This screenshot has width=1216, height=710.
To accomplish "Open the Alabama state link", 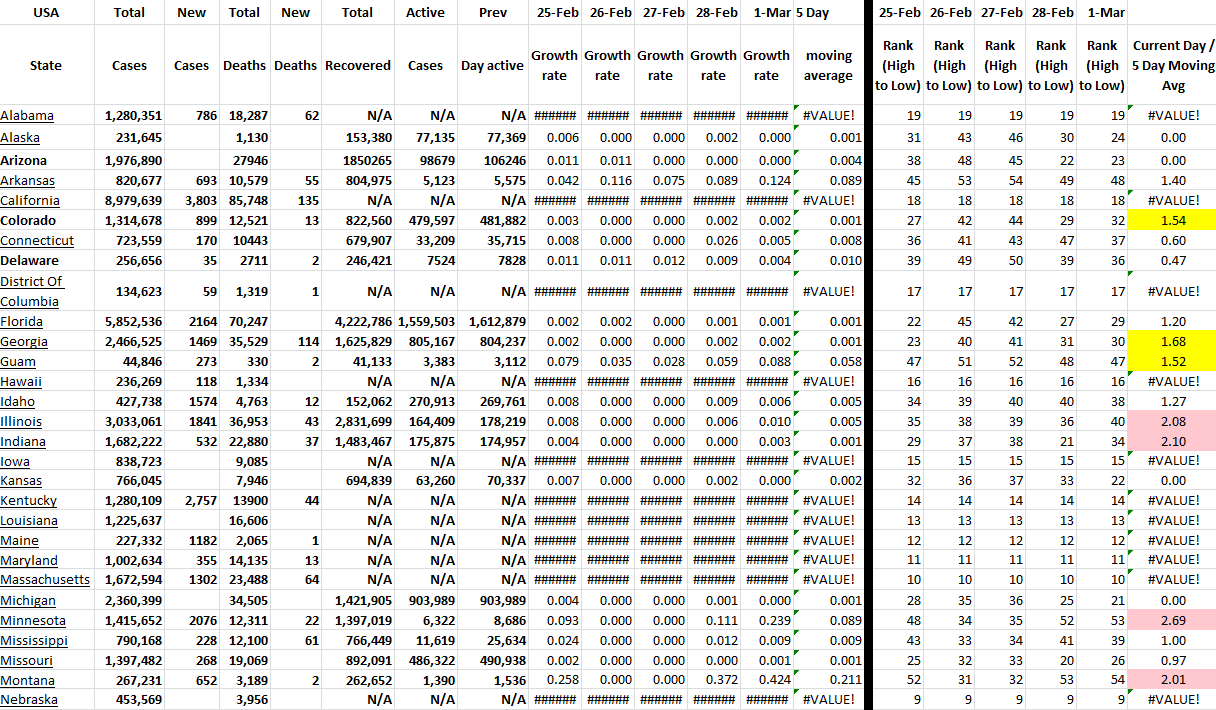I will tap(27, 116).
